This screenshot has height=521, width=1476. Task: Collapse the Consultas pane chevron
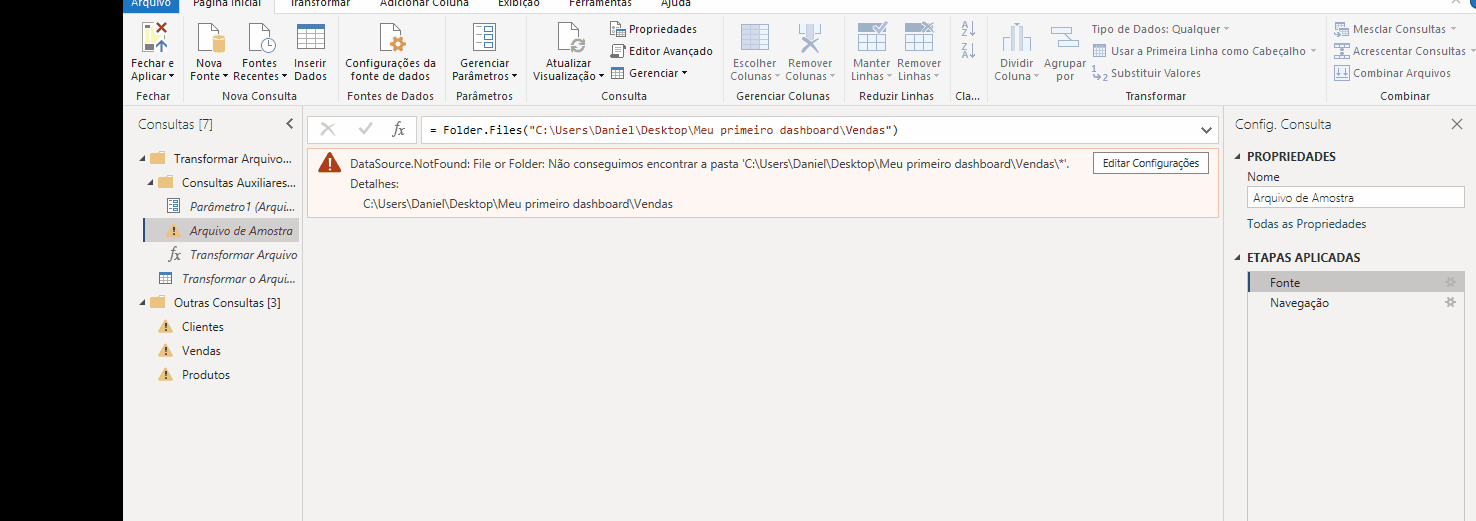(x=290, y=125)
